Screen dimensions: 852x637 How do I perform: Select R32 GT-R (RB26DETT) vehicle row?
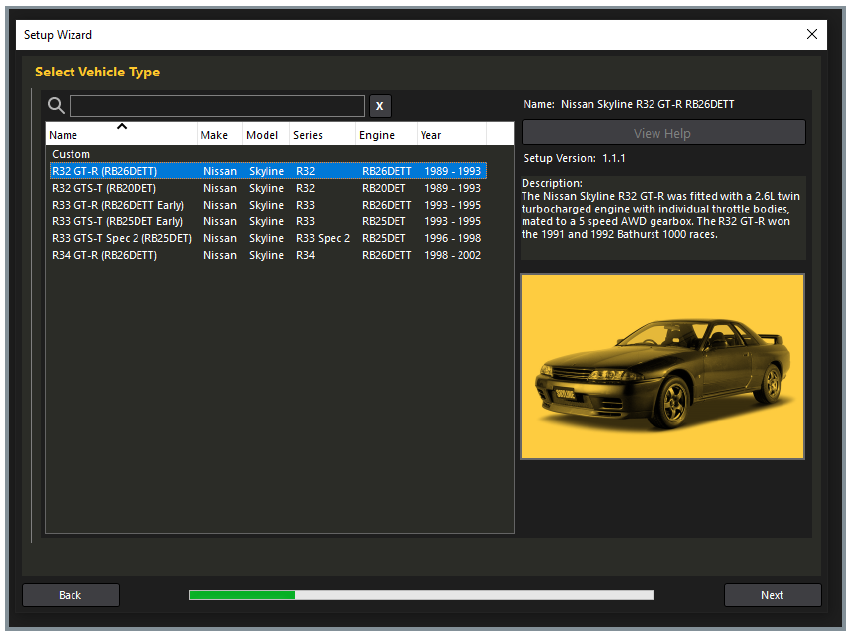(268, 171)
